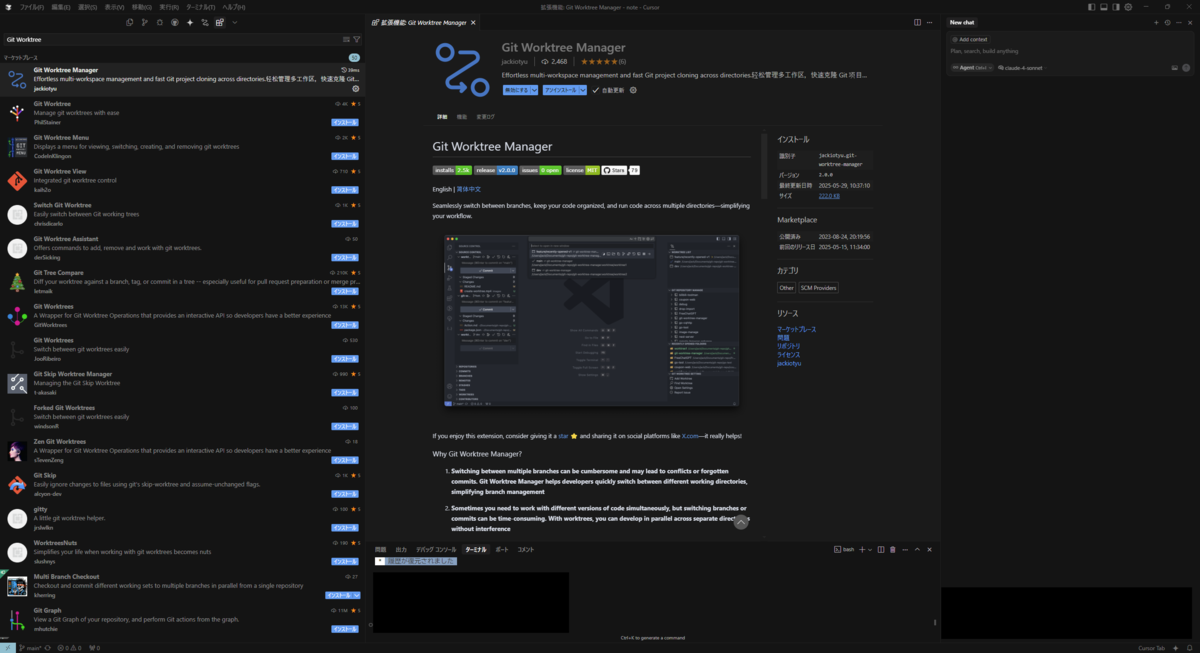1200x653 pixels.
Task: Start a new chat with plus icon
Action: pos(1156,22)
